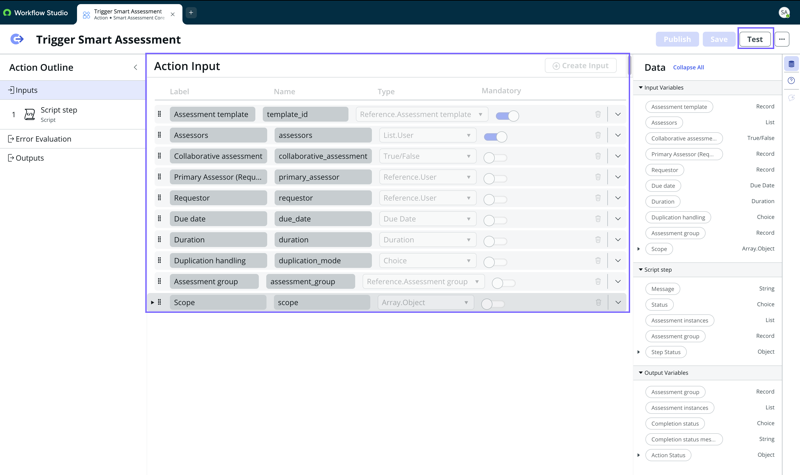This screenshot has height=475, width=800.
Task: Select Error Evaluation in Action Outline
Action: tap(72, 139)
